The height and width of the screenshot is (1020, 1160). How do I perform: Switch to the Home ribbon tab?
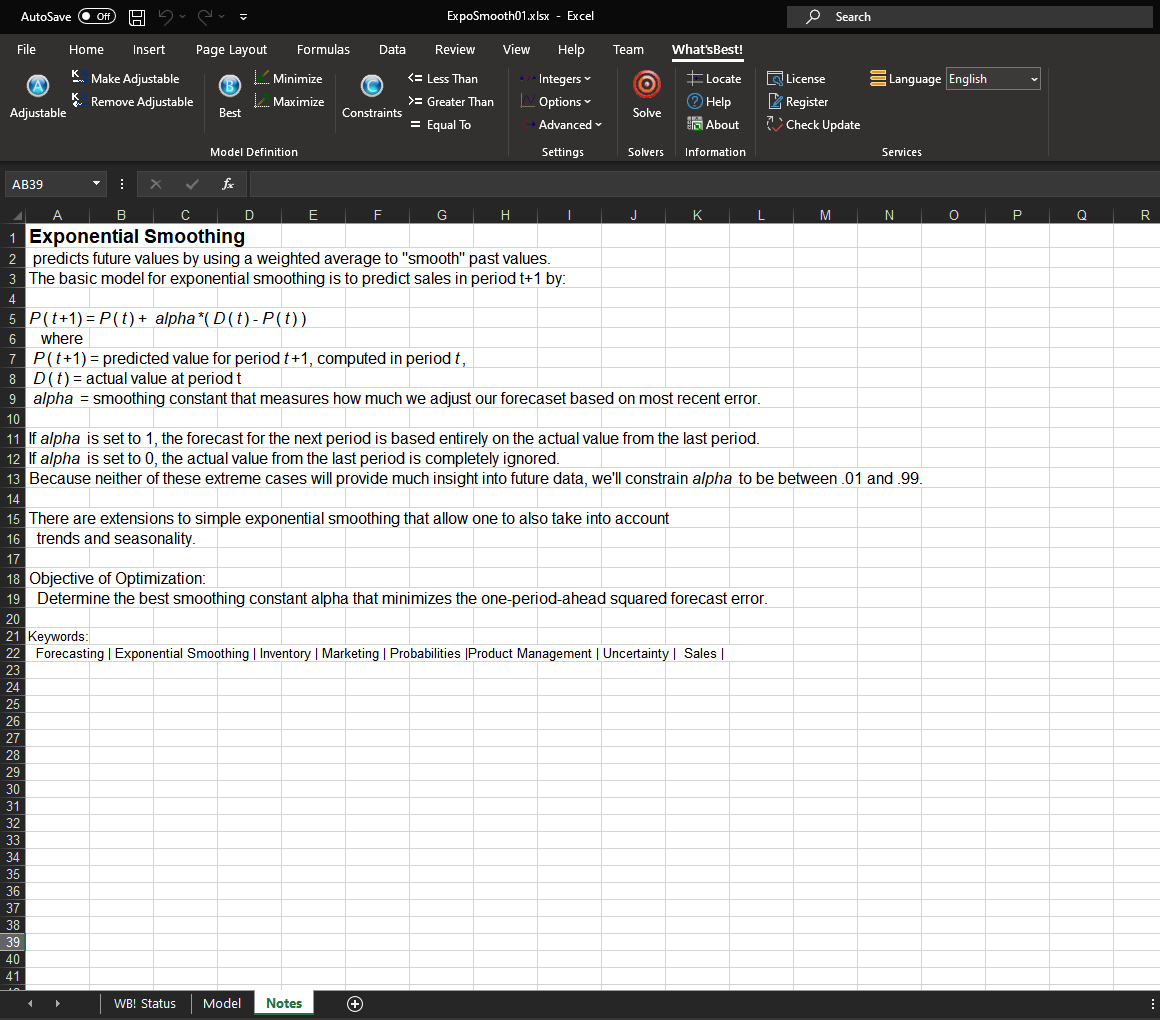click(87, 50)
